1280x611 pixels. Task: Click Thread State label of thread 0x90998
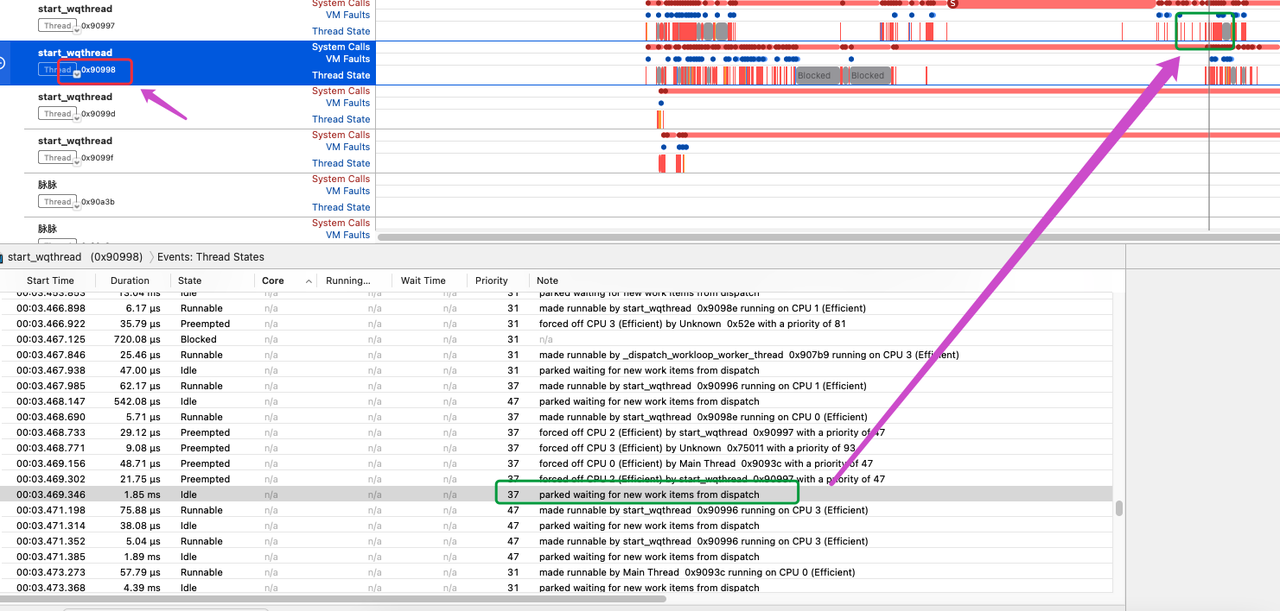point(341,75)
